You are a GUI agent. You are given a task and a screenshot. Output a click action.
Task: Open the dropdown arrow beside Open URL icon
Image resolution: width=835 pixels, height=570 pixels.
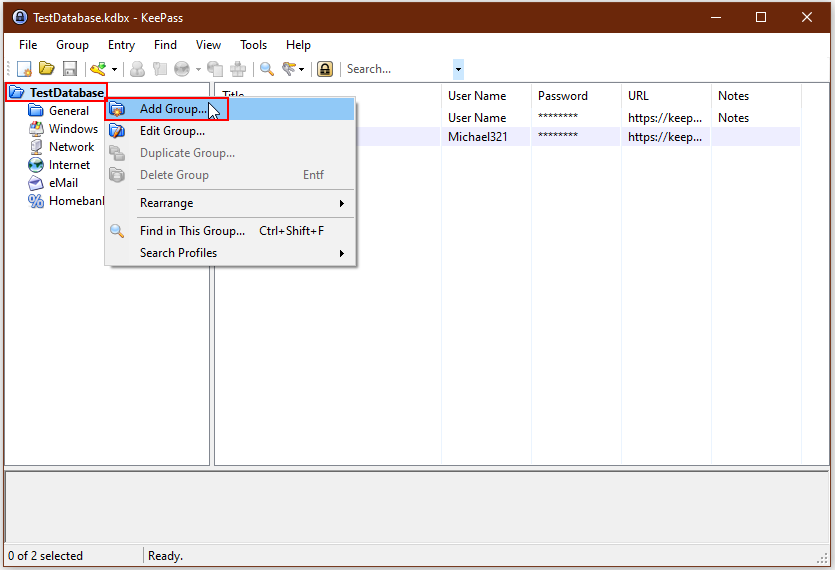pos(198,69)
